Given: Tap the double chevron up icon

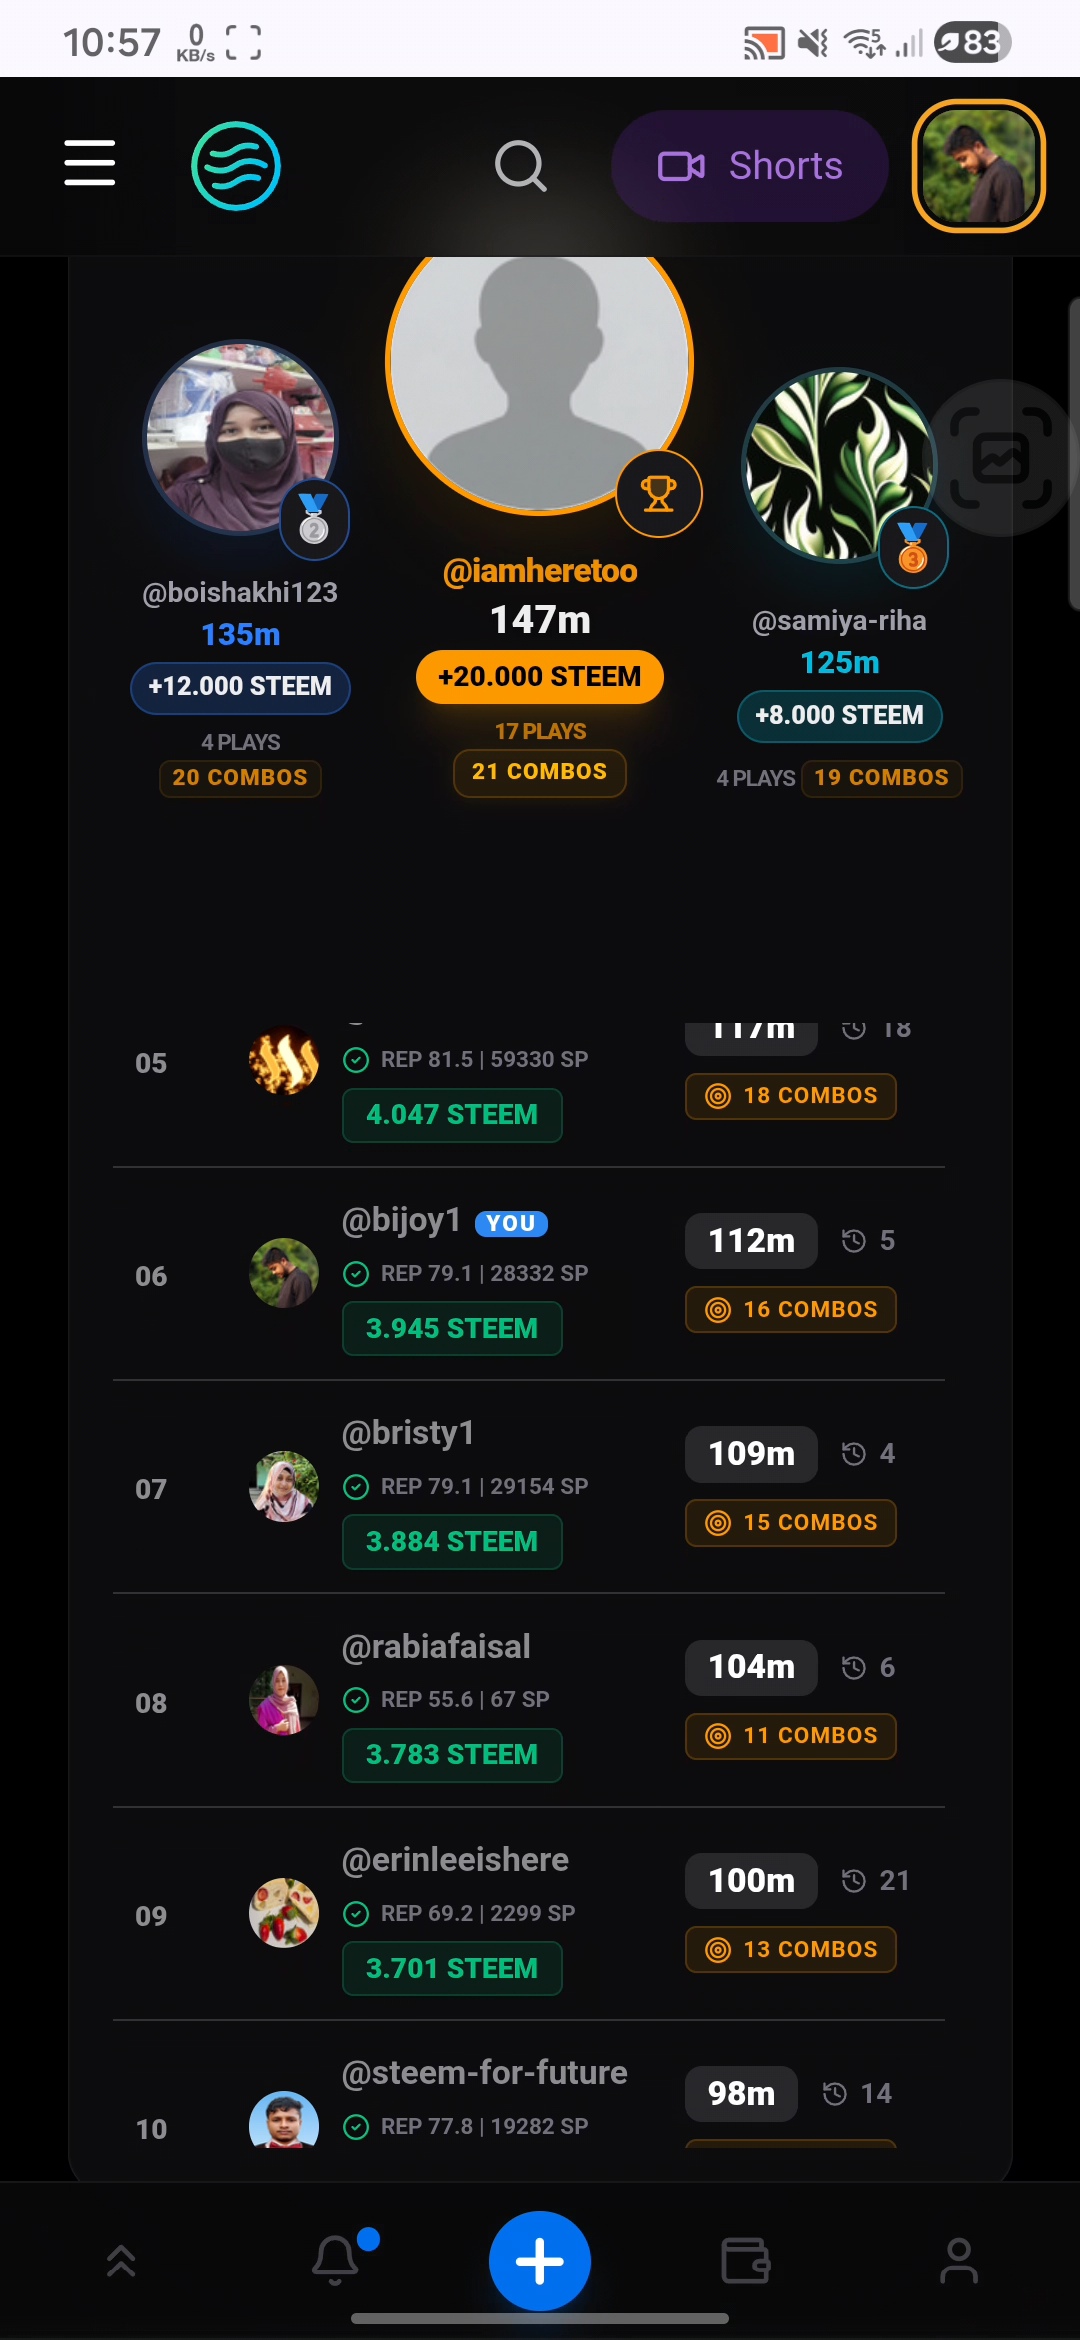Looking at the screenshot, I should point(121,2261).
